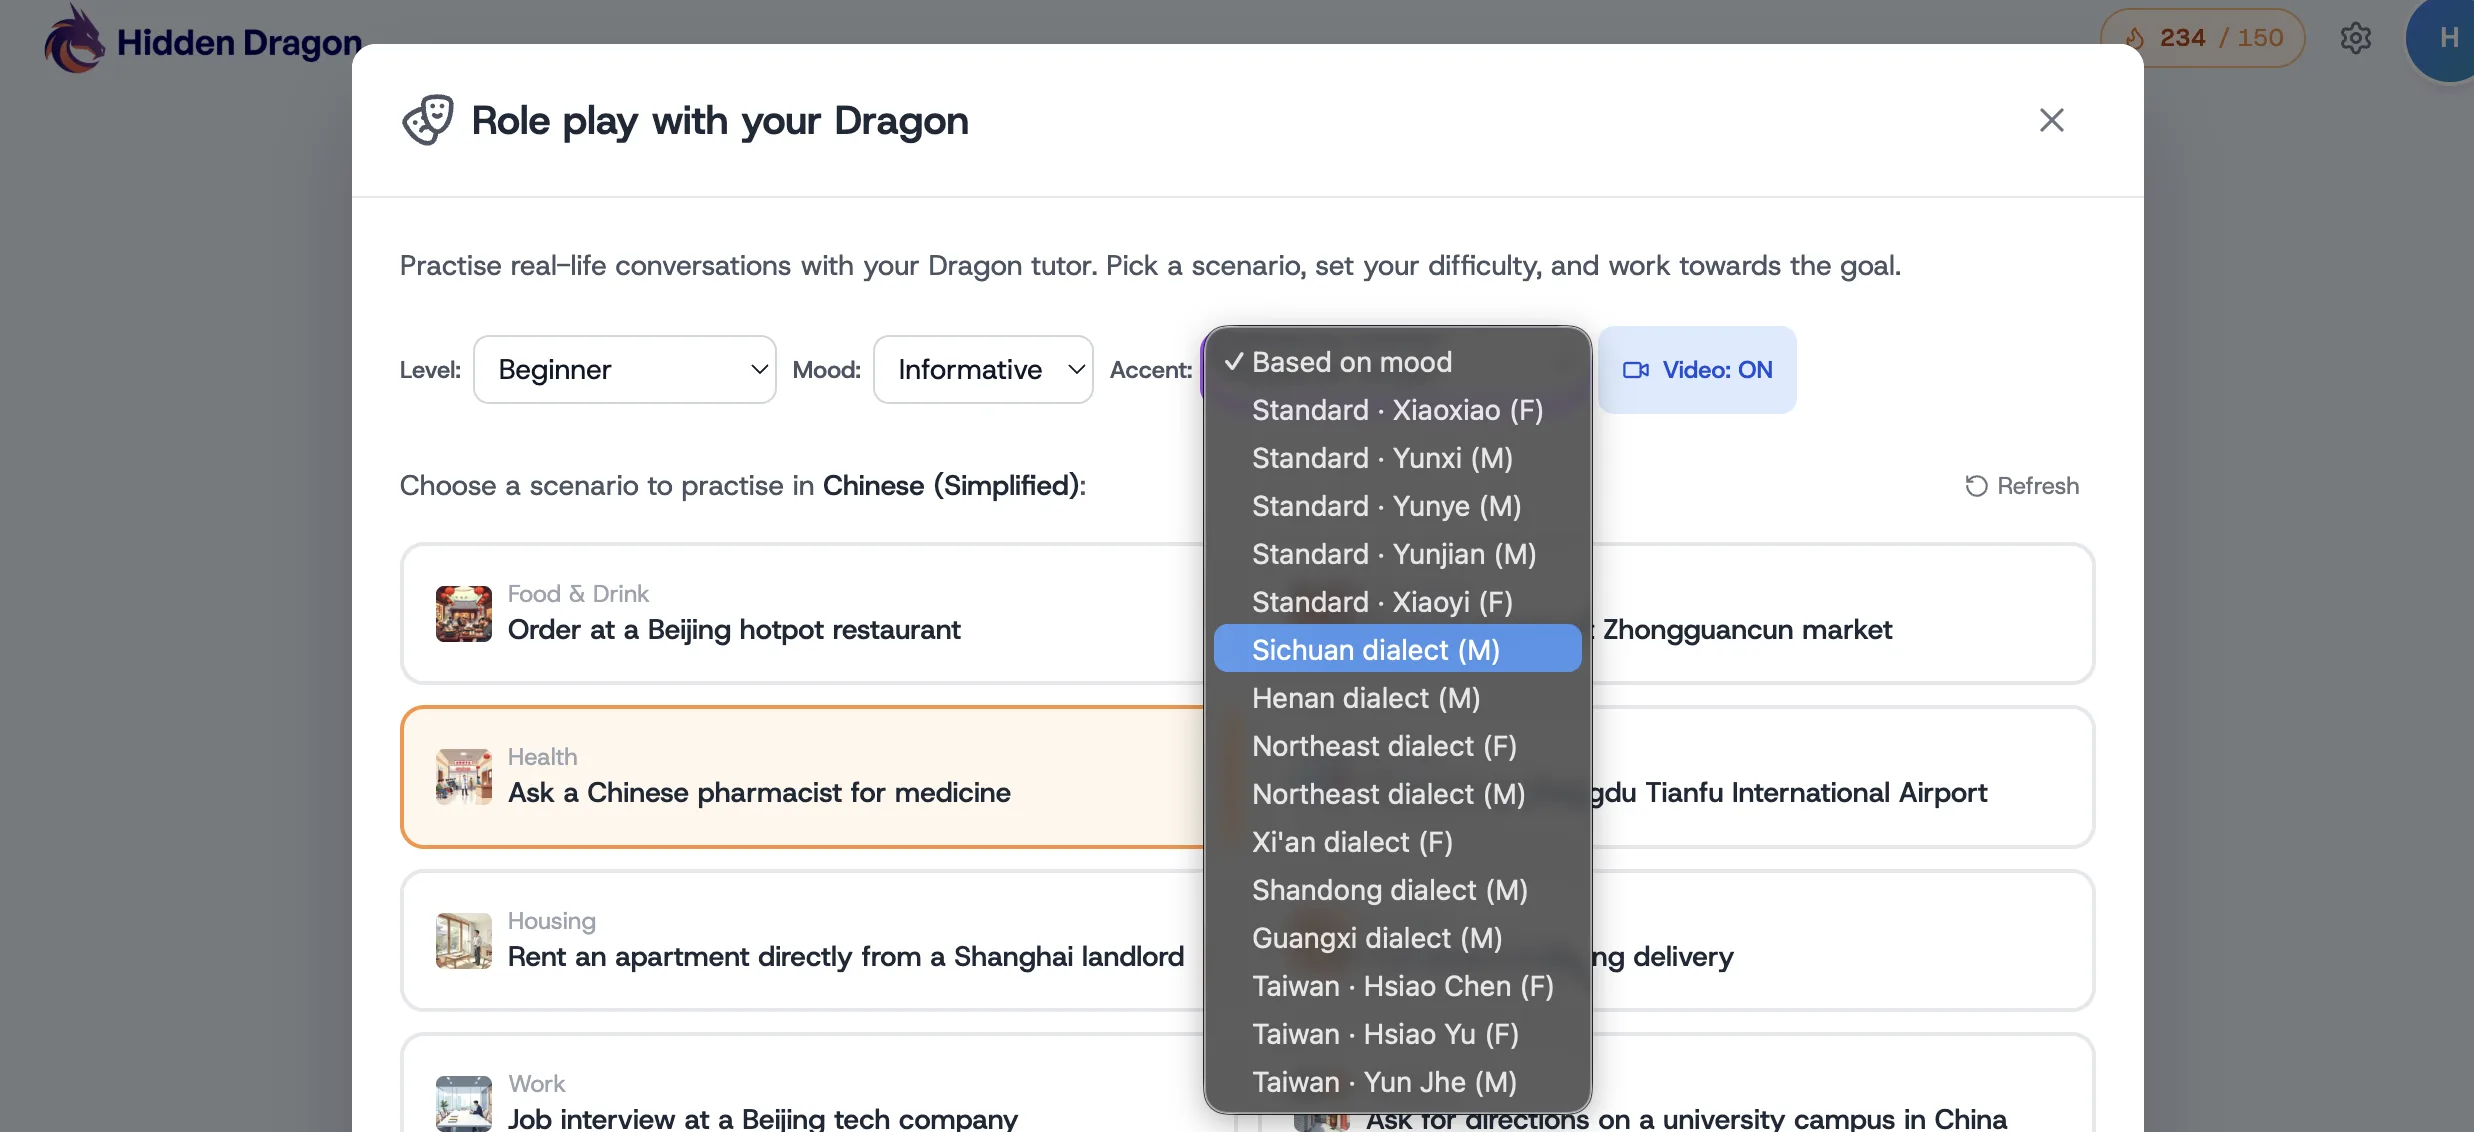Choose Standard · Xiaoxiao (F) accent
2474x1132 pixels.
pyautogui.click(x=1396, y=410)
